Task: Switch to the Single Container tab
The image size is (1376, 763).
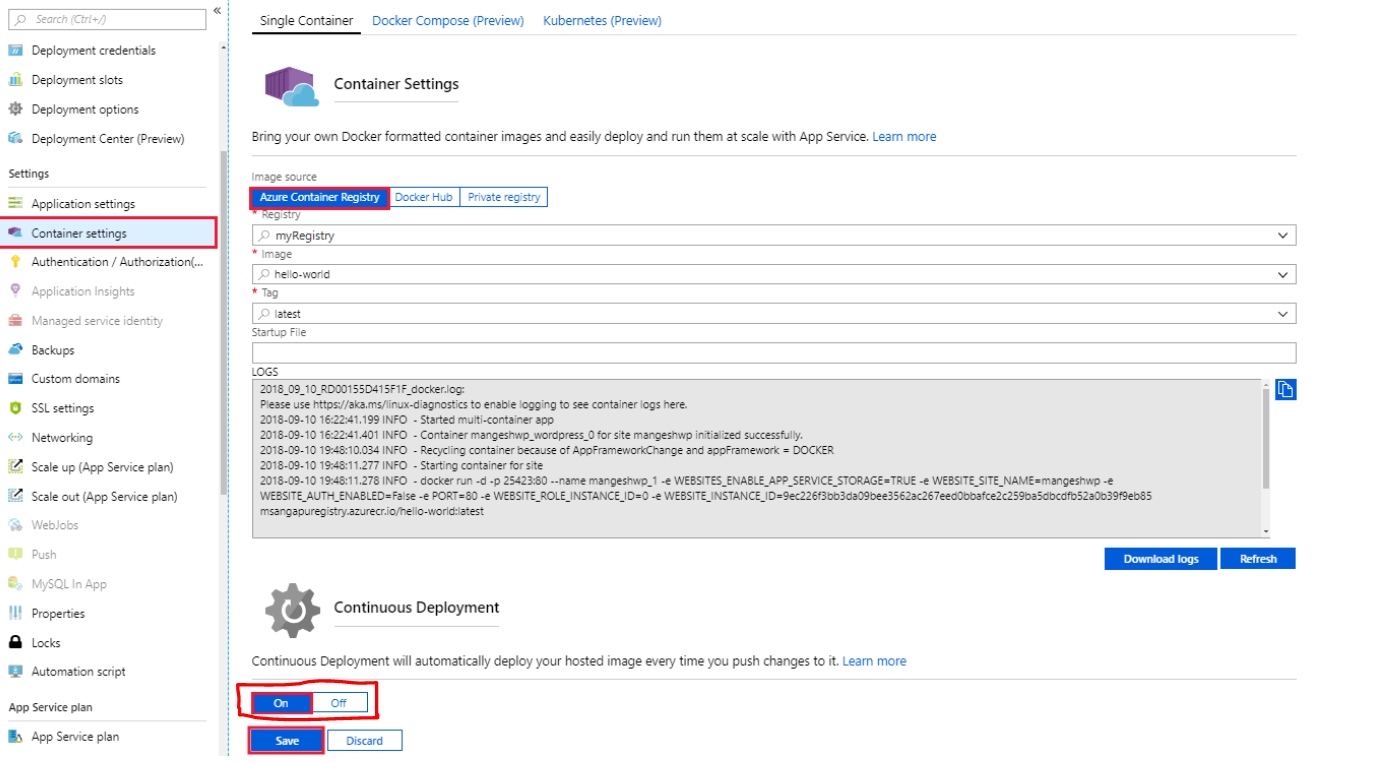Action: click(306, 21)
